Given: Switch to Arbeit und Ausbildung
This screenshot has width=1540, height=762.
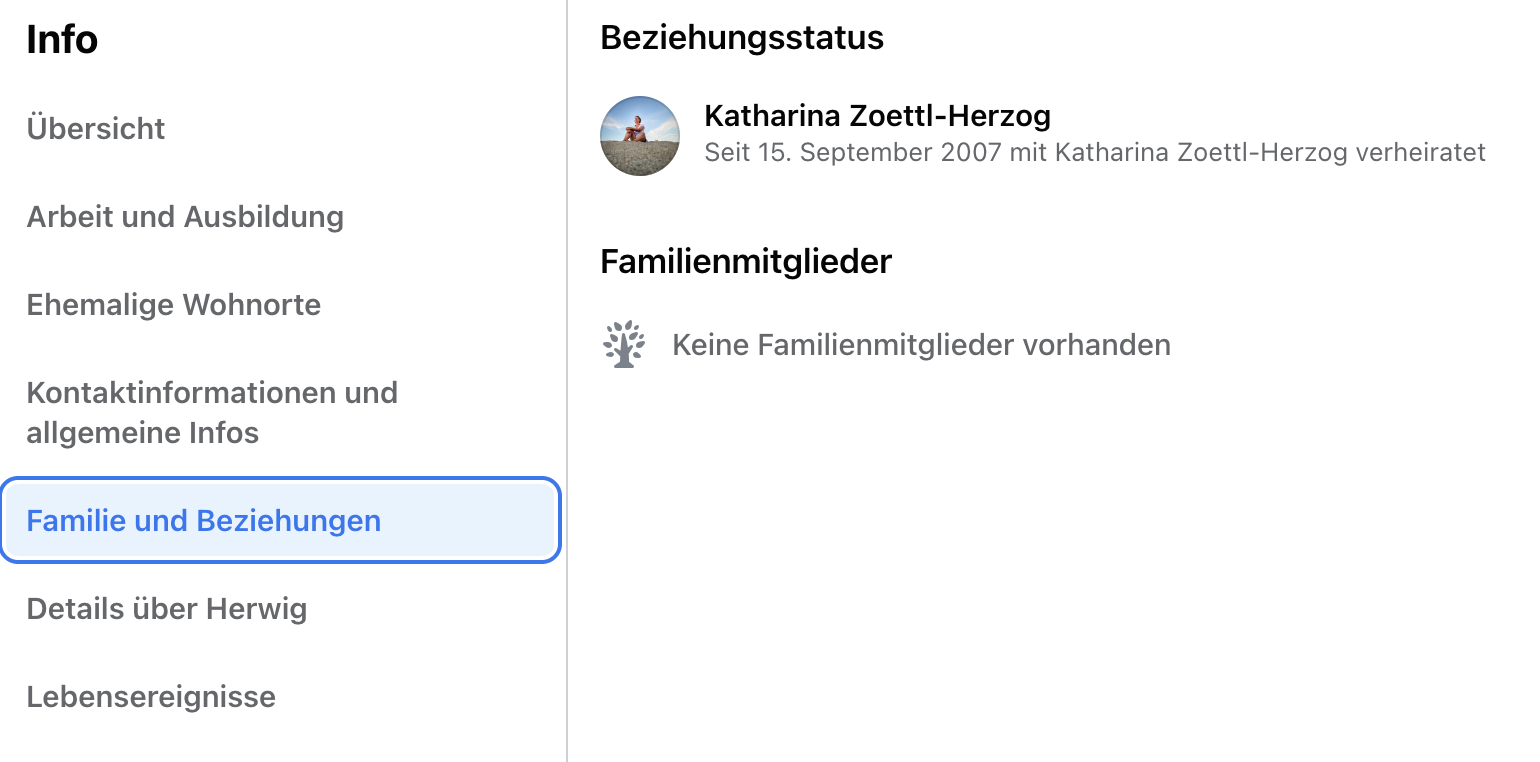Looking at the screenshot, I should click(185, 217).
